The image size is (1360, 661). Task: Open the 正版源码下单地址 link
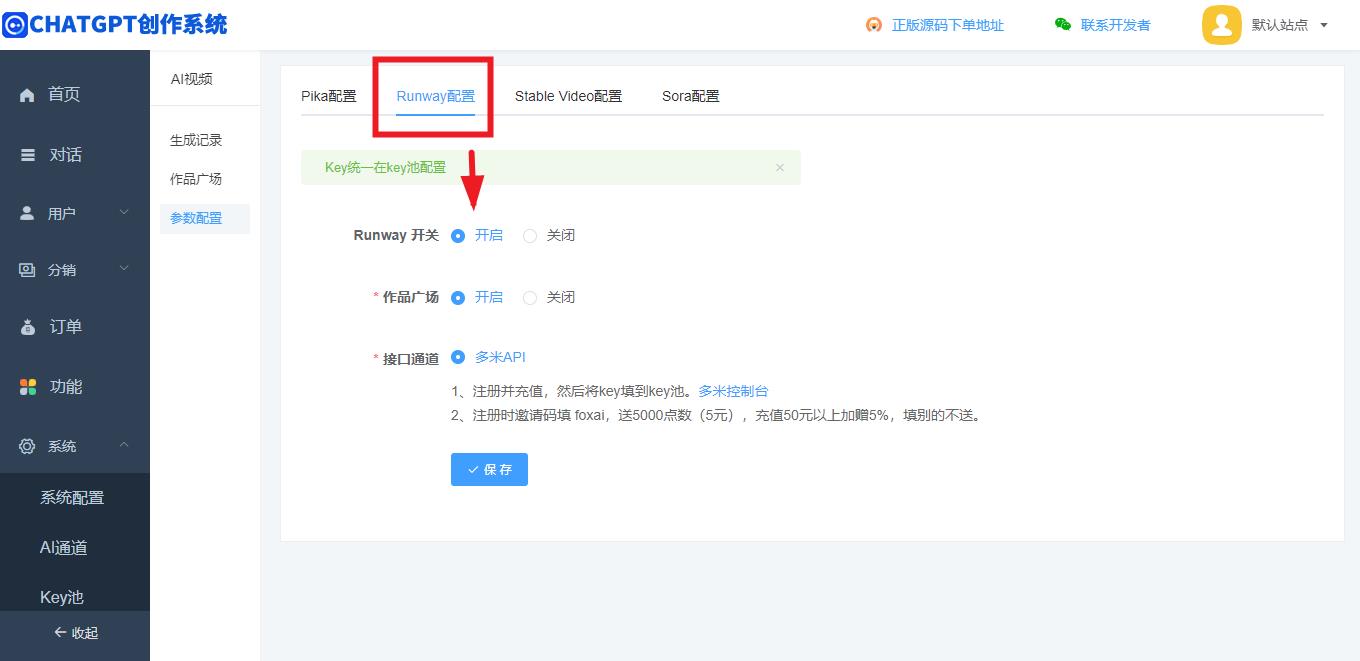tap(948, 25)
